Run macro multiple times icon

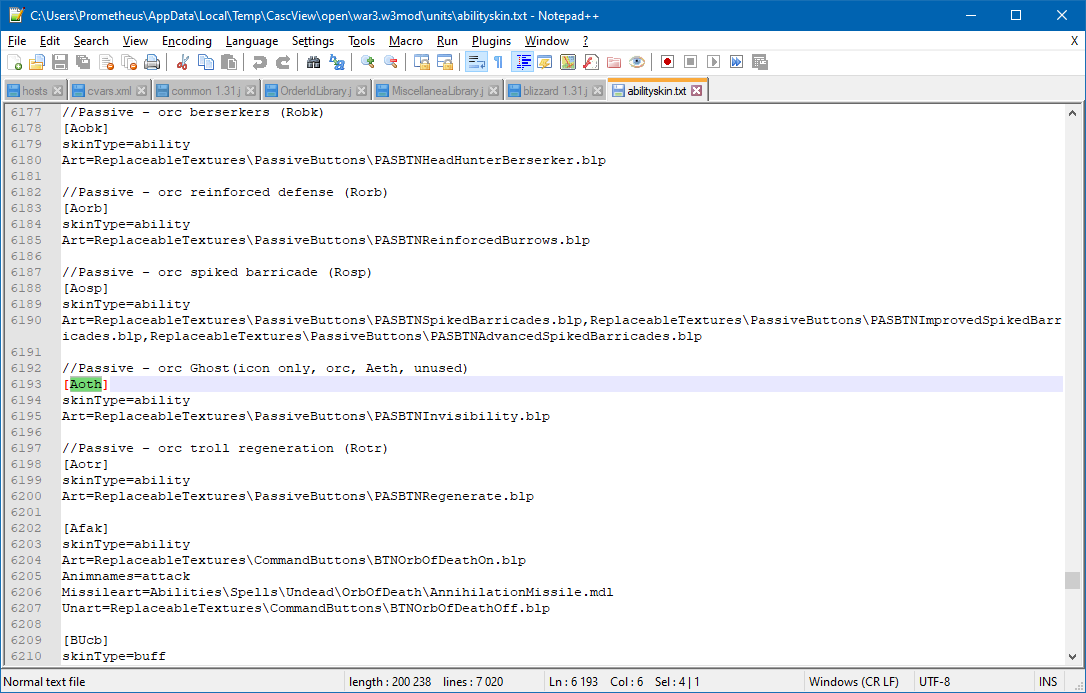(x=736, y=62)
